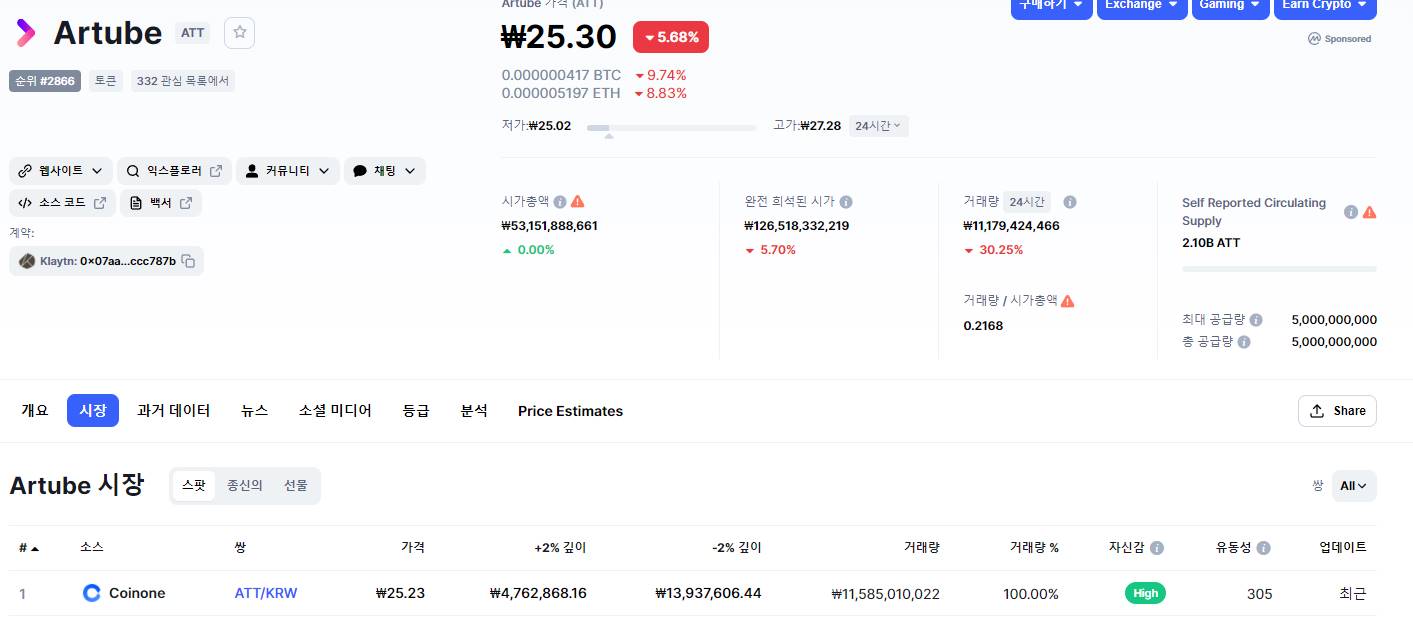Viewport: 1413px width, 623px height.
Task: Open the 뉴스 tab
Action: (x=255, y=411)
